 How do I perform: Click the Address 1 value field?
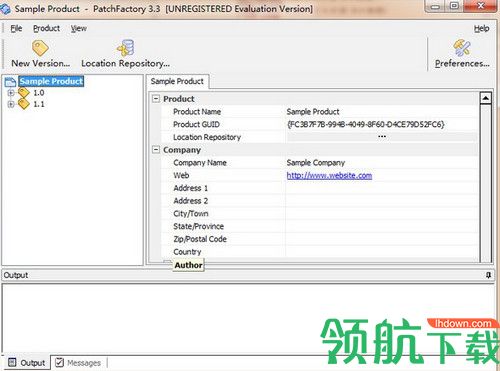point(382,188)
